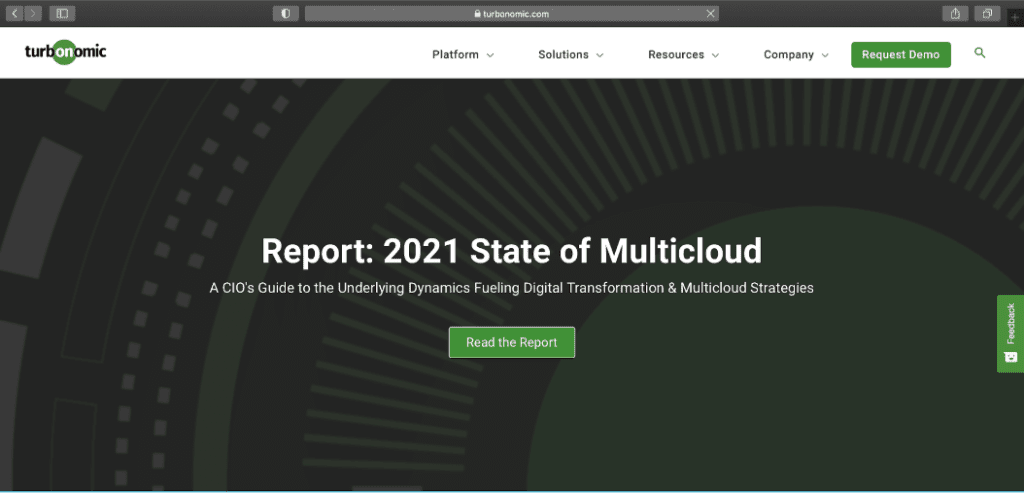Expand the Resources dropdown chevron
The height and width of the screenshot is (493, 1024).
(715, 56)
